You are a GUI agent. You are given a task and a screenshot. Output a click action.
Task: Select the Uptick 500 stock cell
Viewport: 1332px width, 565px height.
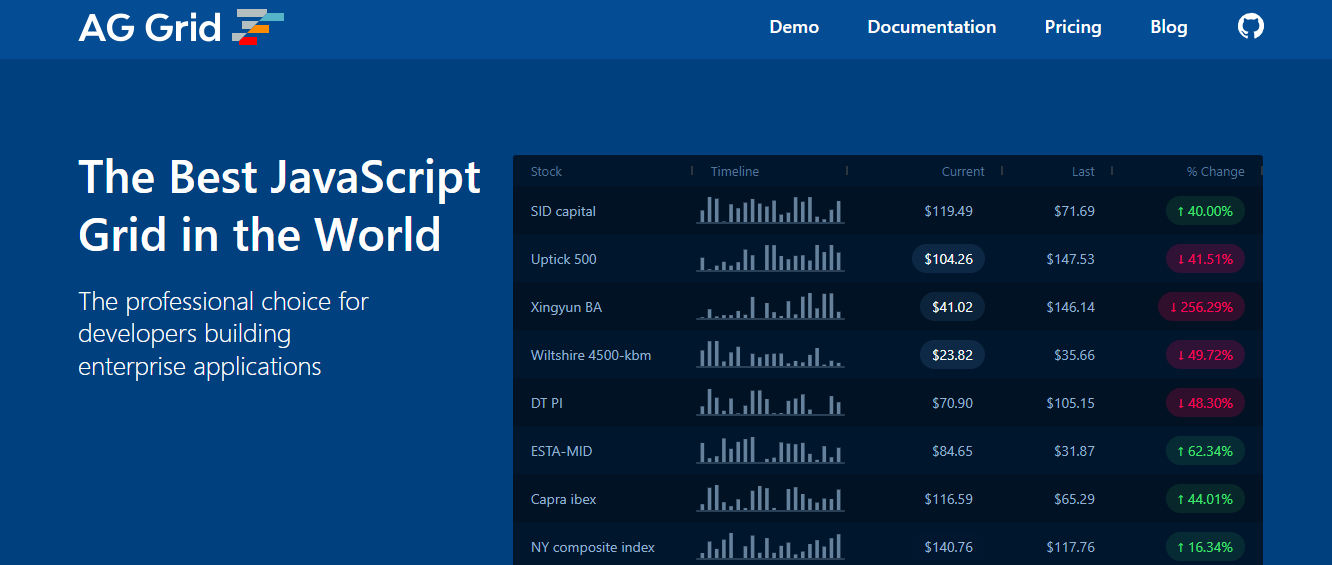(x=564, y=259)
